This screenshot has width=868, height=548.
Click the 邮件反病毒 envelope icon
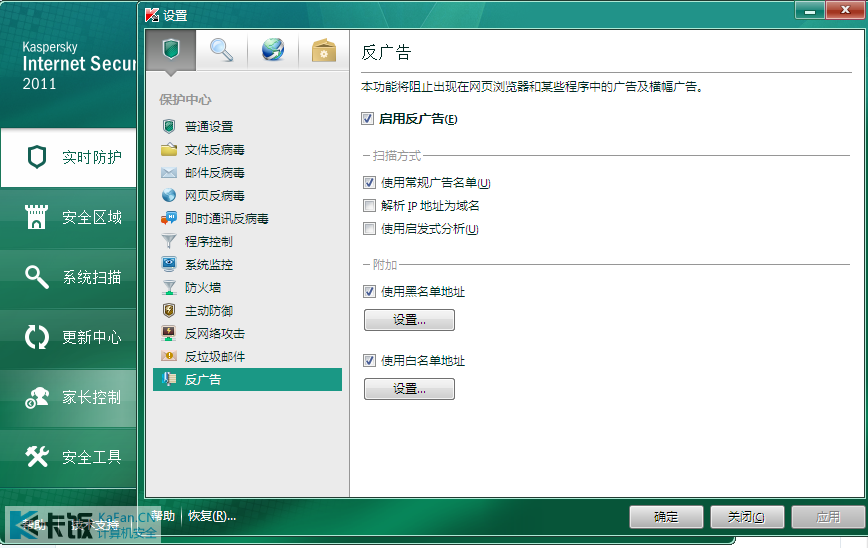pyautogui.click(x=169, y=173)
